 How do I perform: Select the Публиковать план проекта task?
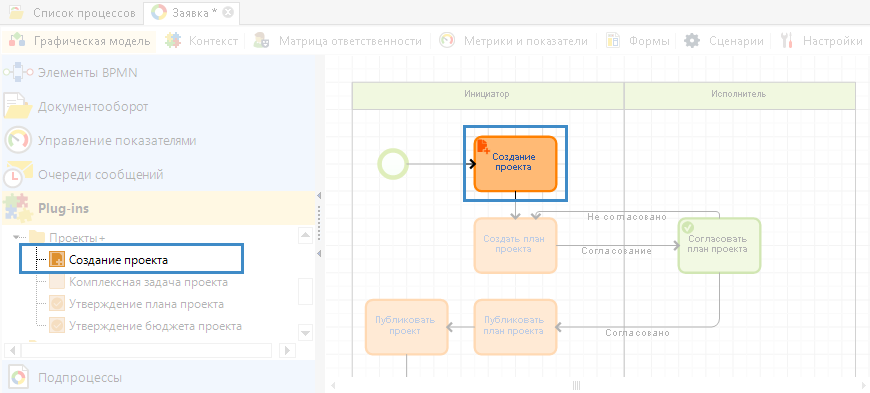coord(515,326)
